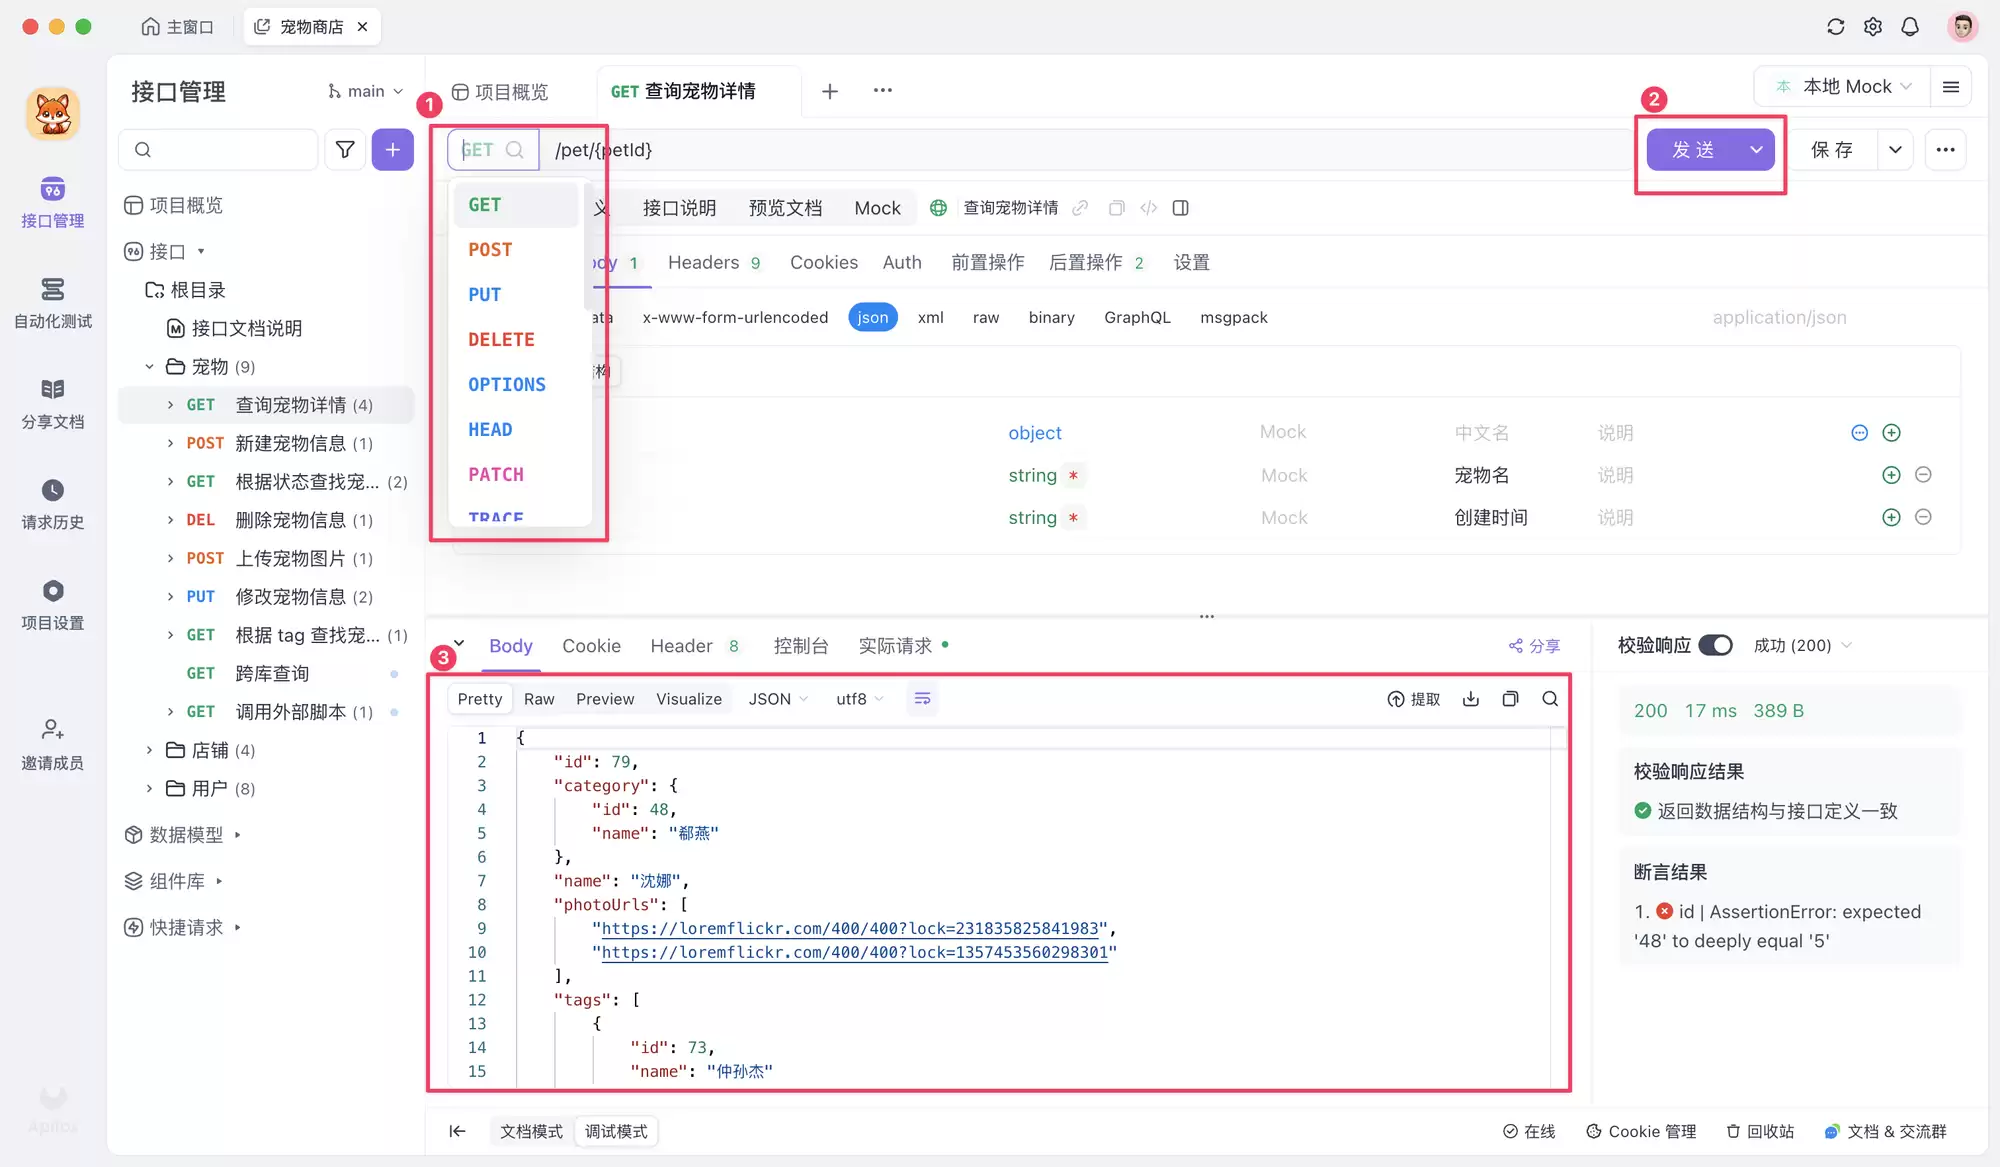Select POST 新建宠物信息 in tree
The image size is (2000, 1167).
pos(266,443)
